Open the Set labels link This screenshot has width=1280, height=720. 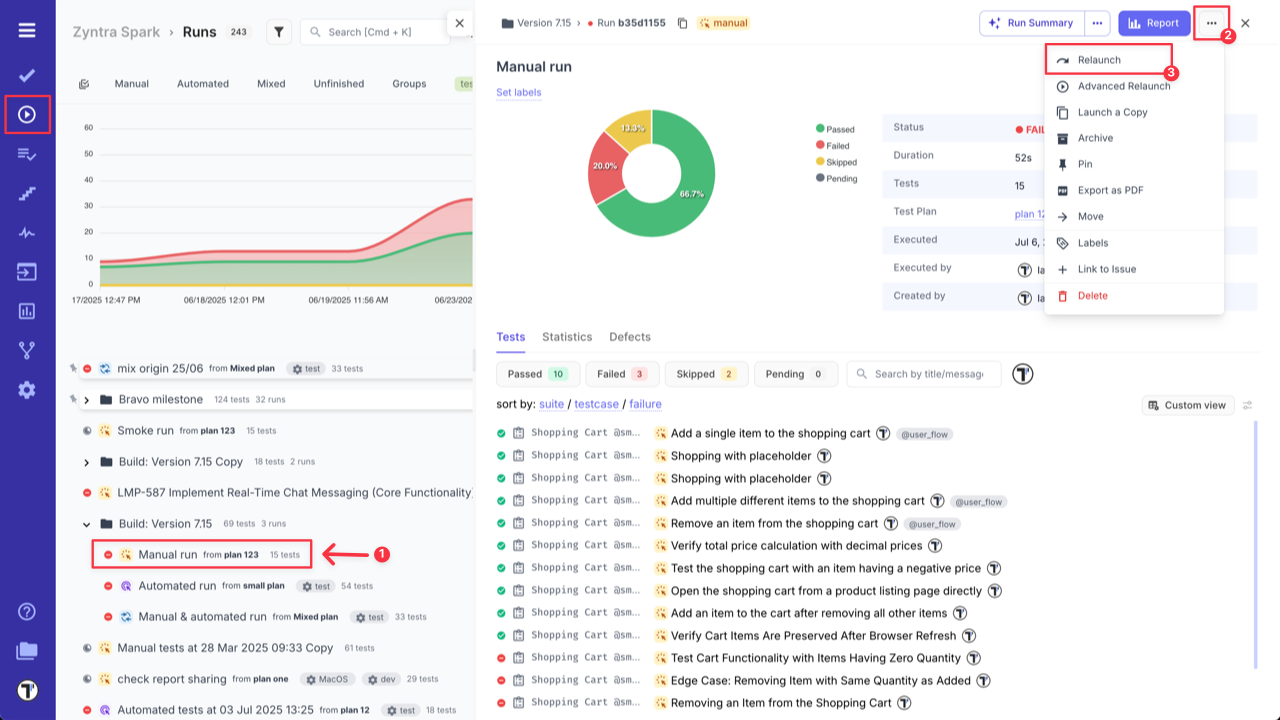tap(517, 92)
